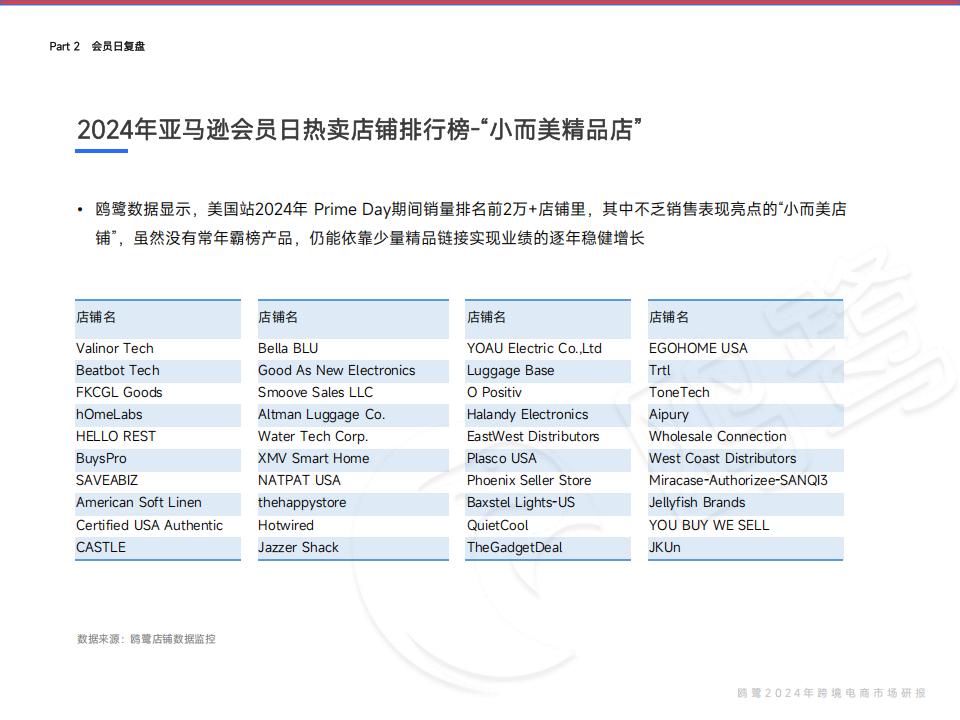Screen dimensions: 960x720
Task: Select the O Positiv cell
Action: tap(548, 392)
